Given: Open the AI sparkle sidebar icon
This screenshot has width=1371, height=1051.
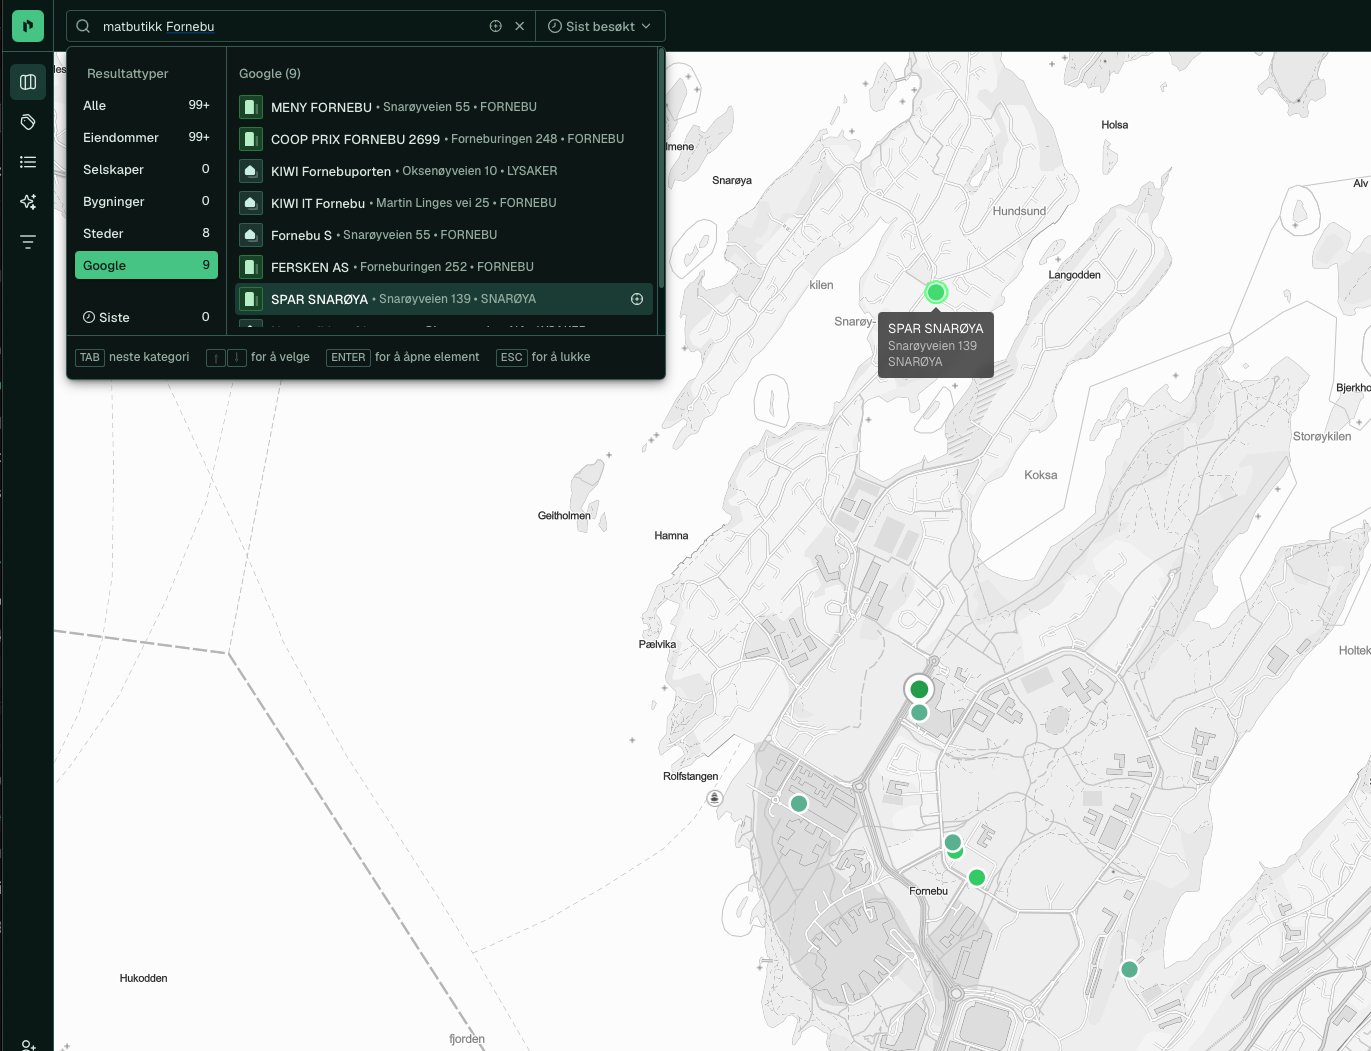Looking at the screenshot, I should (x=28, y=202).
